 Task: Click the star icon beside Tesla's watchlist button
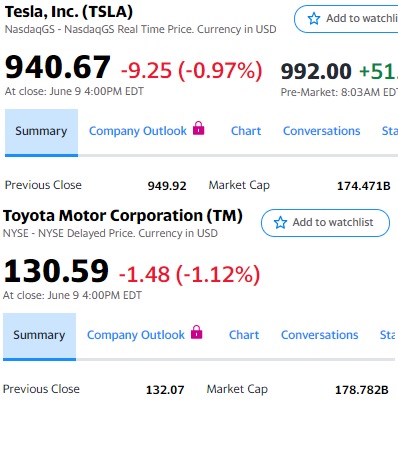314,19
